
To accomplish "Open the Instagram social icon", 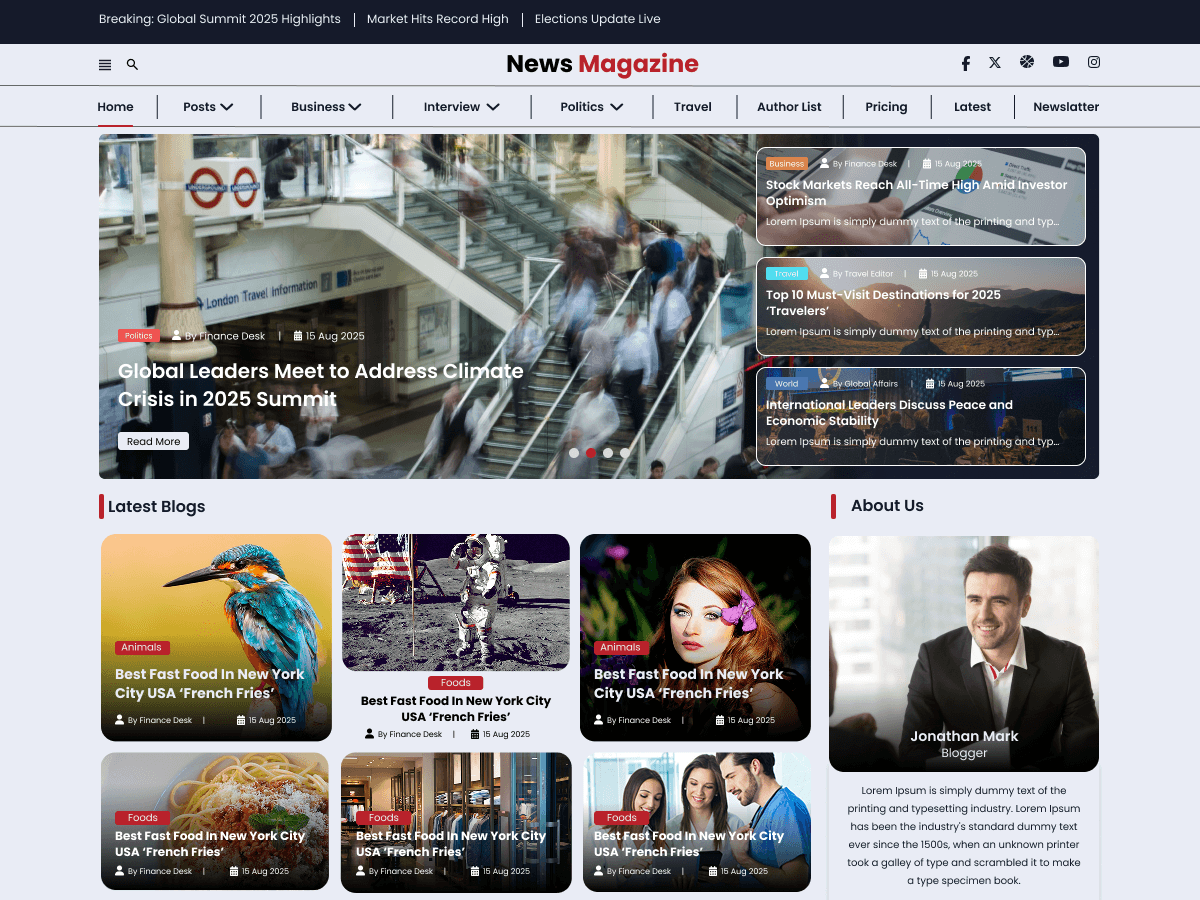I will [1094, 62].
